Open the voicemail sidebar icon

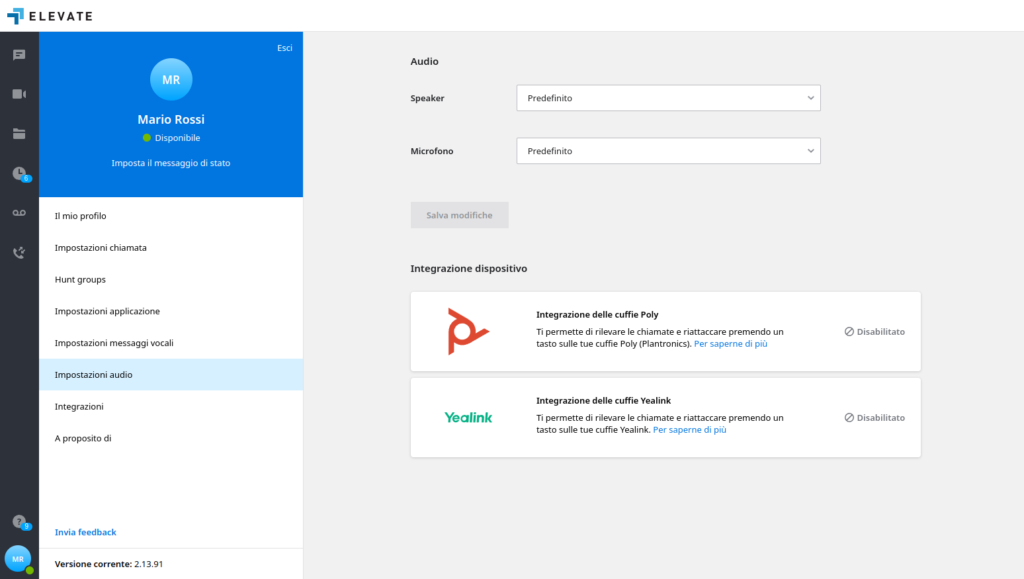[x=19, y=213]
